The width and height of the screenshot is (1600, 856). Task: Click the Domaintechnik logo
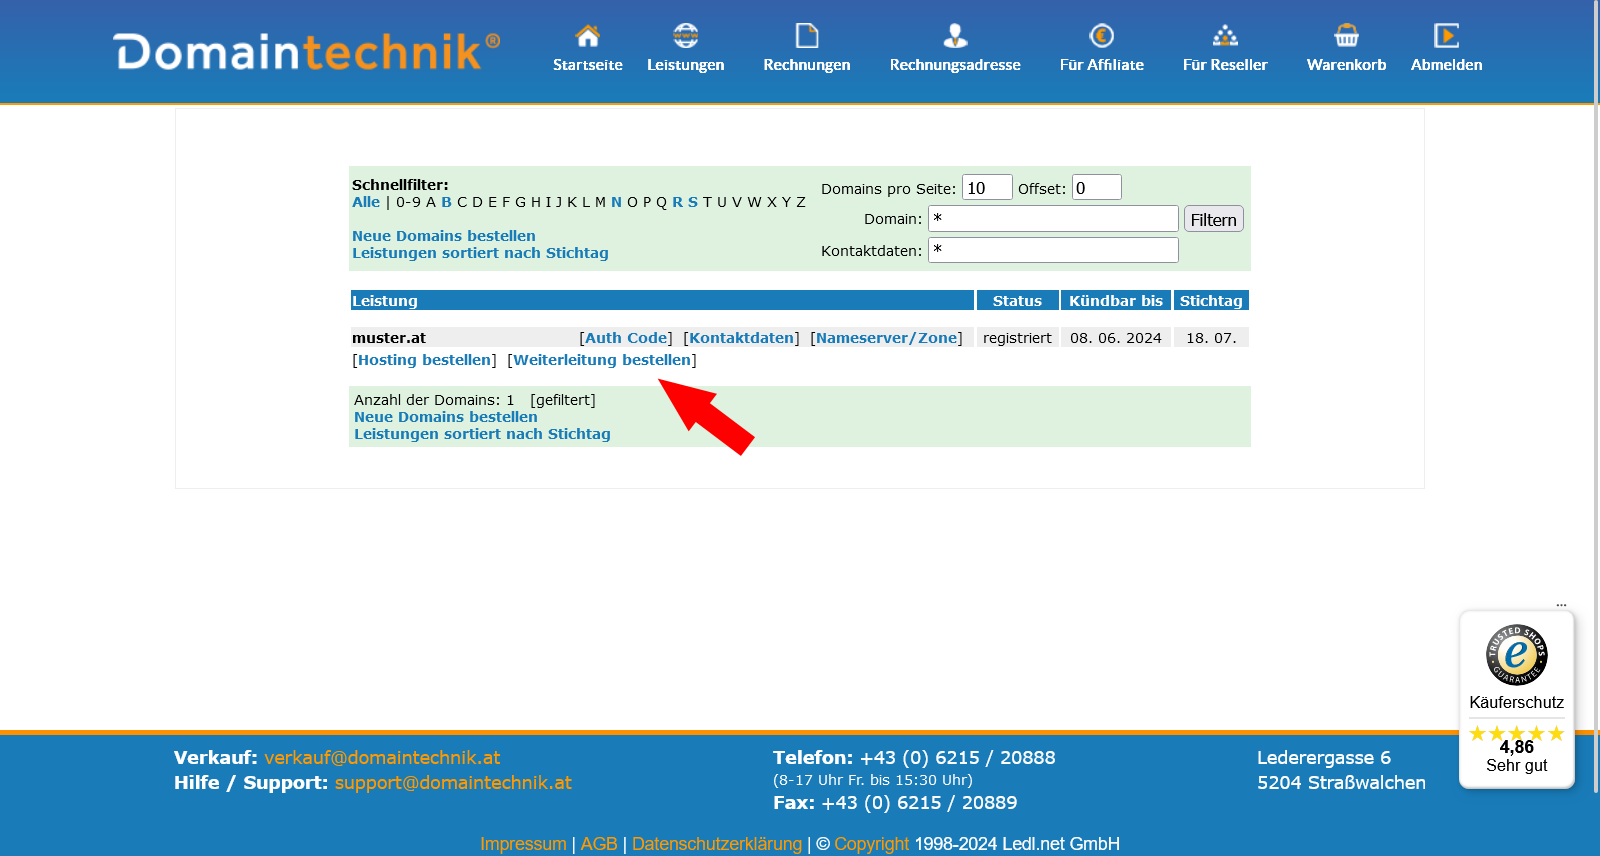click(x=307, y=52)
